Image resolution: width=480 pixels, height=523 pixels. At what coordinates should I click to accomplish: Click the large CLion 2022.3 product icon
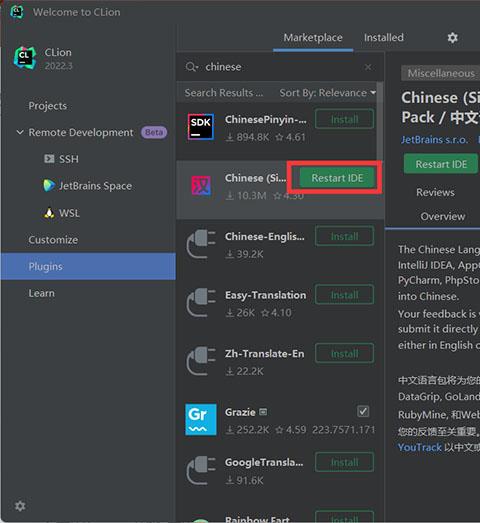coord(25,58)
